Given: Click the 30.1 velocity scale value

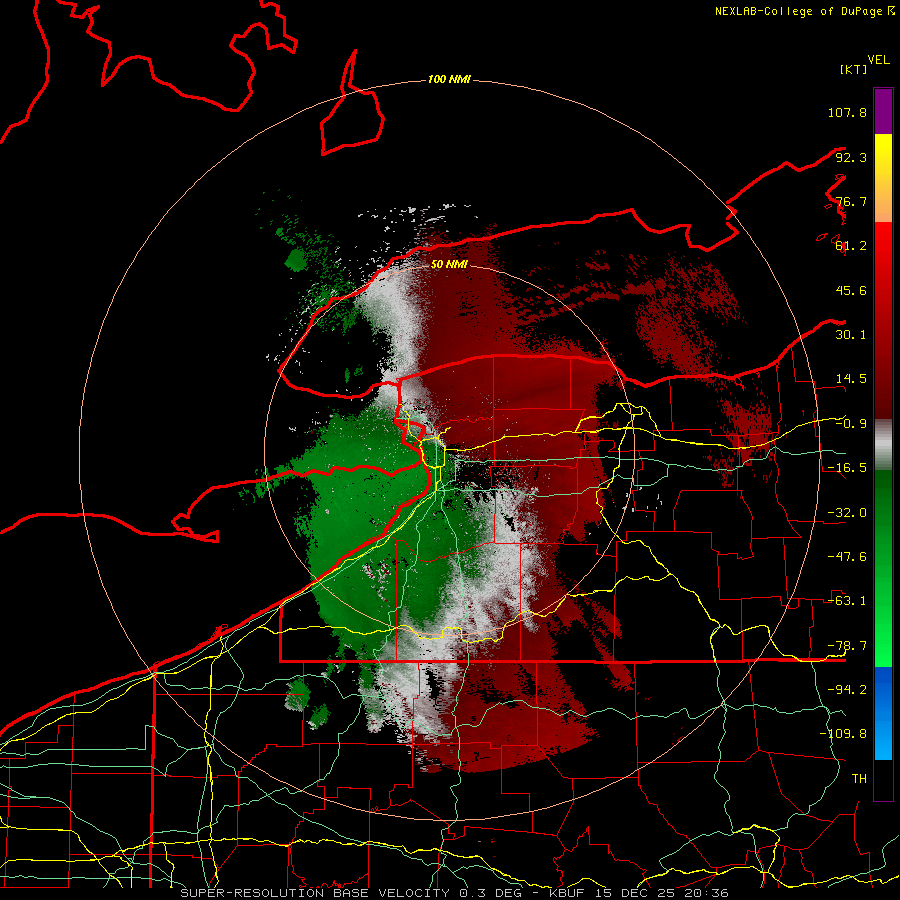Looking at the screenshot, I should pos(851,335).
